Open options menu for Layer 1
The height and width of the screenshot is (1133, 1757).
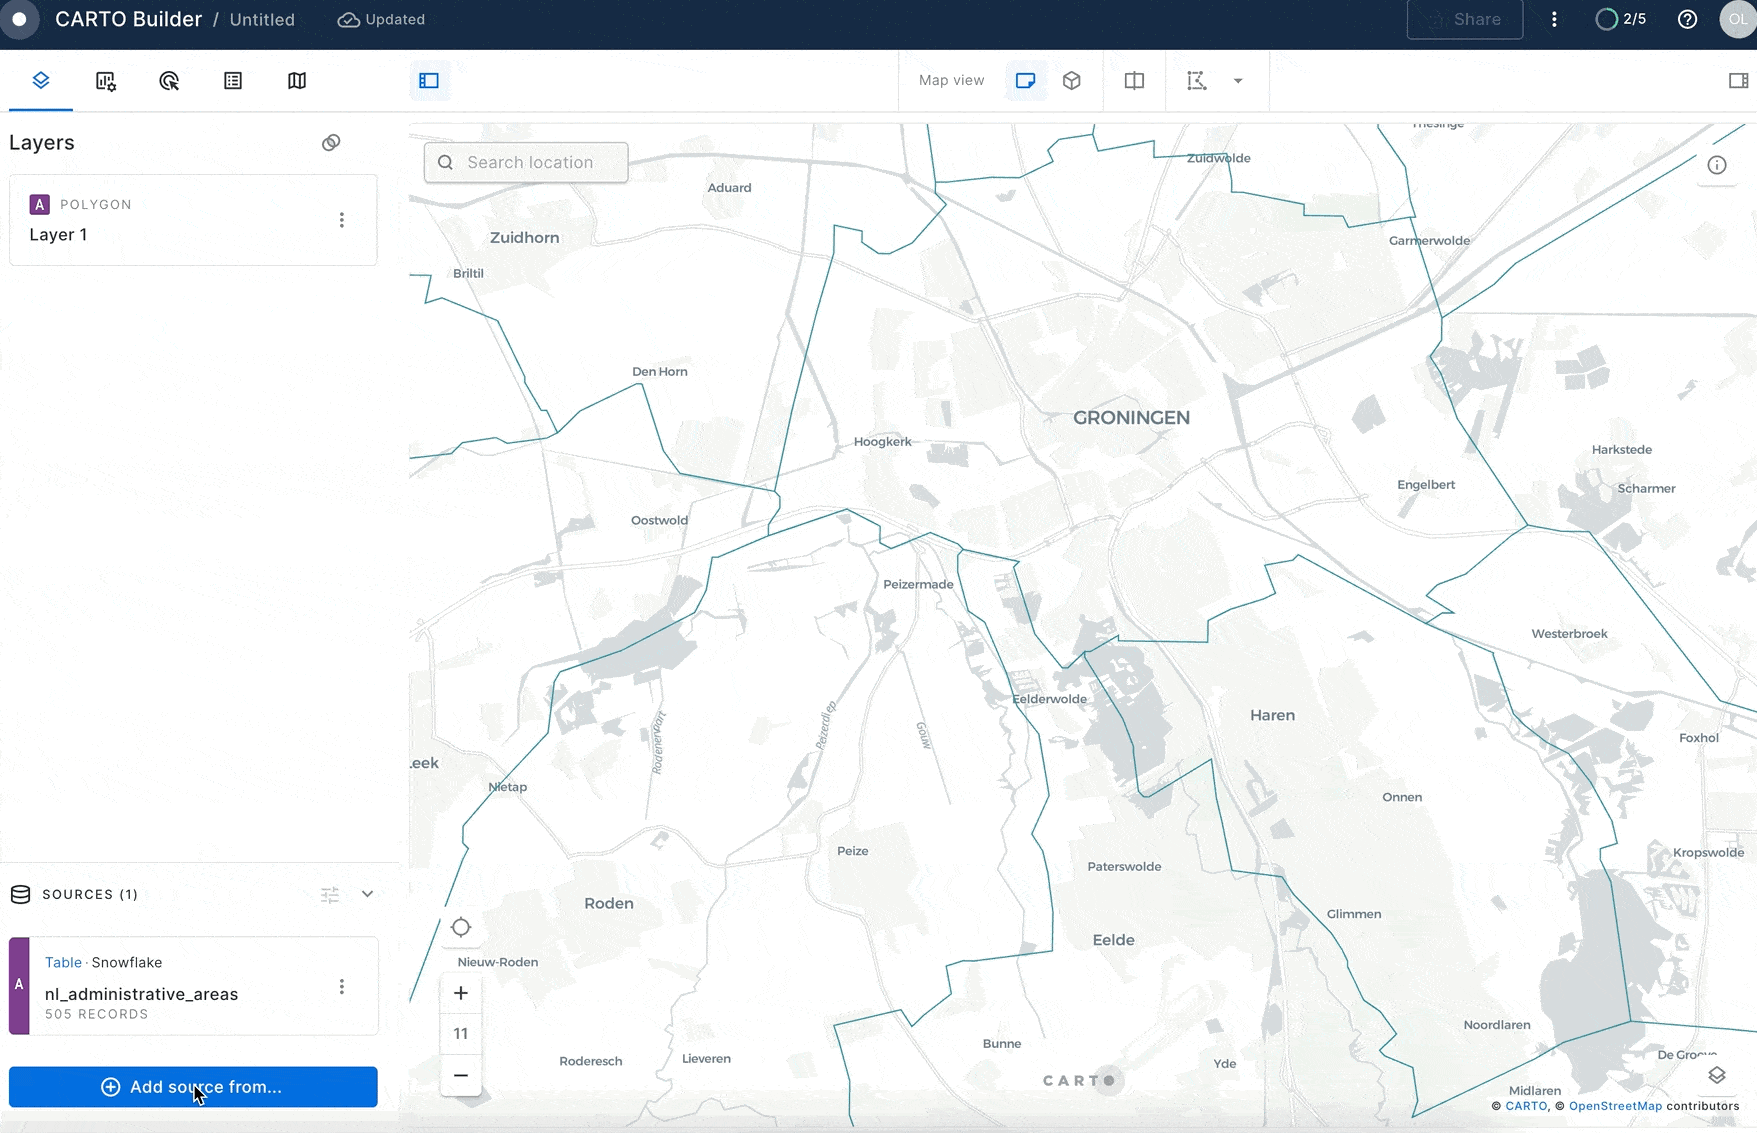tap(342, 219)
